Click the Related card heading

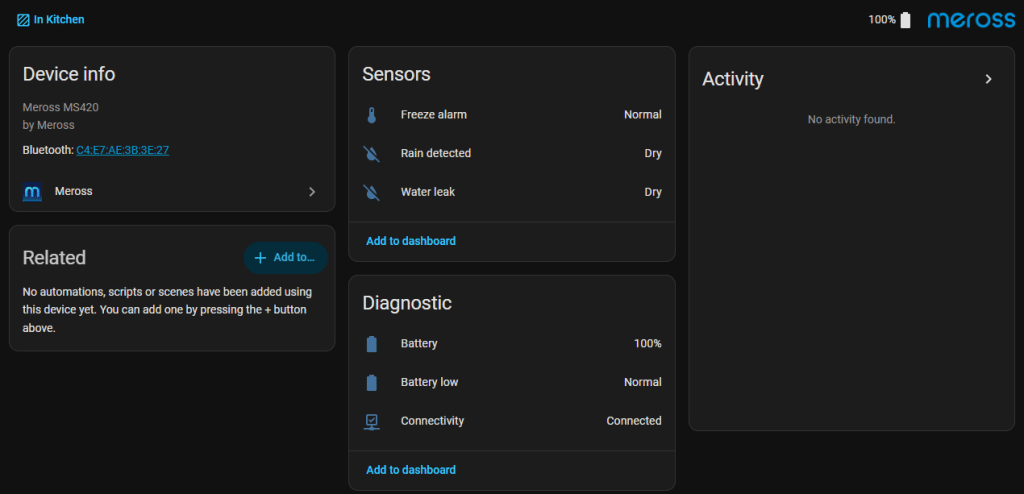[x=54, y=258]
